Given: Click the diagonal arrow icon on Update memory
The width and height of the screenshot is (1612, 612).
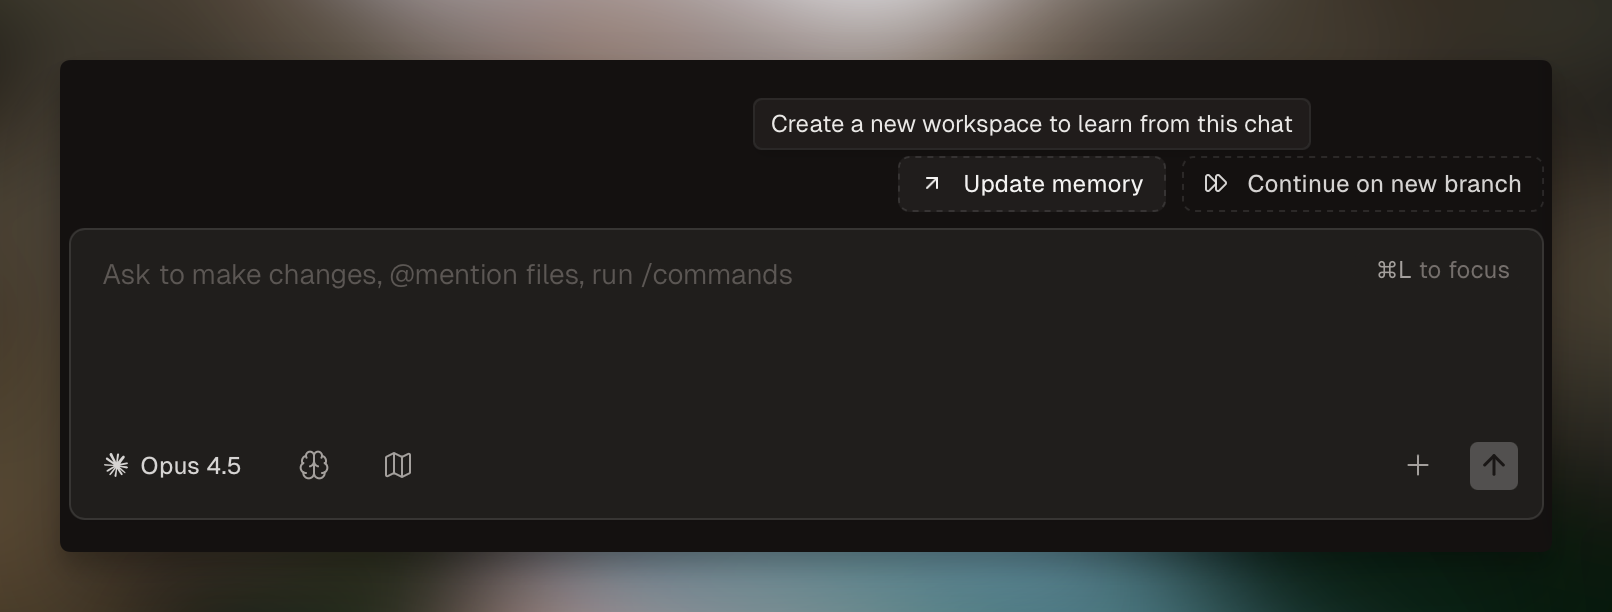Looking at the screenshot, I should click(x=932, y=184).
